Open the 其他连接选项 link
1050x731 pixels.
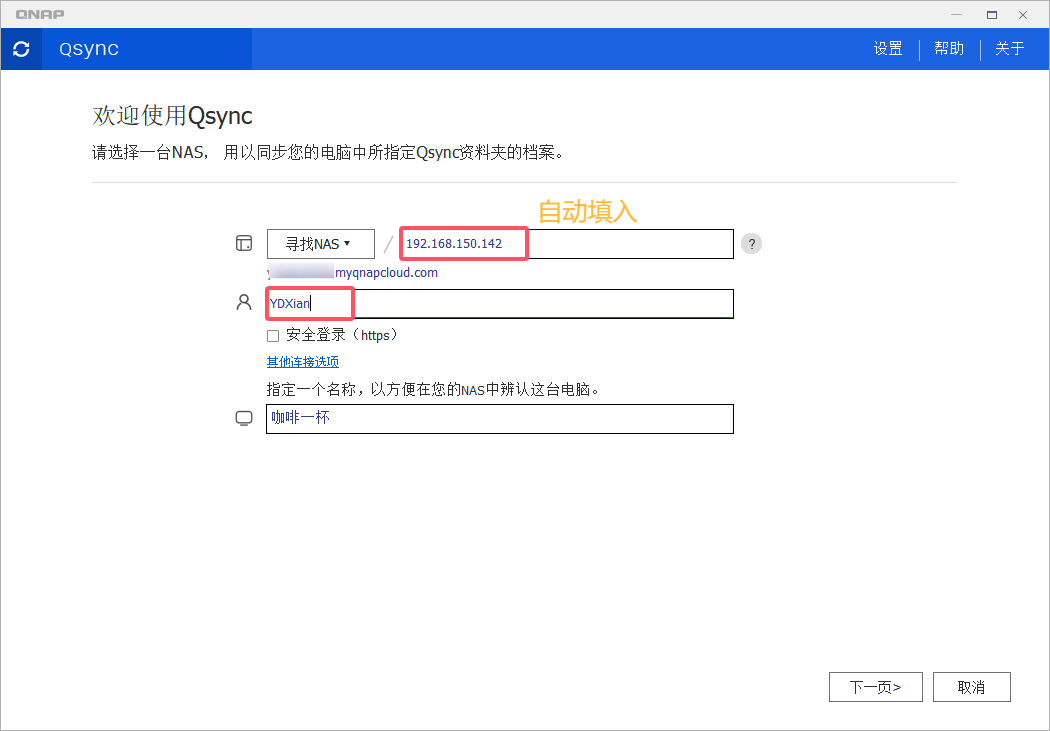[303, 362]
